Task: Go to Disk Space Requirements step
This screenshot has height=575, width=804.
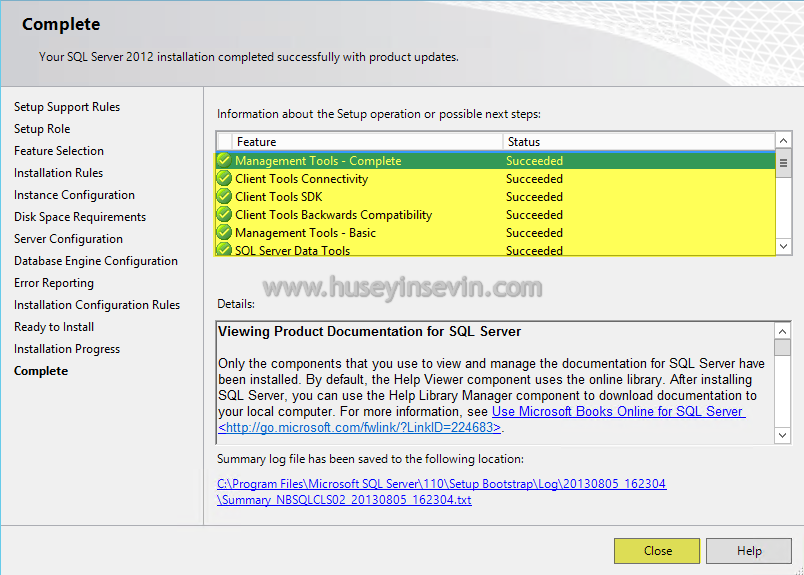Action: pyautogui.click(x=80, y=217)
